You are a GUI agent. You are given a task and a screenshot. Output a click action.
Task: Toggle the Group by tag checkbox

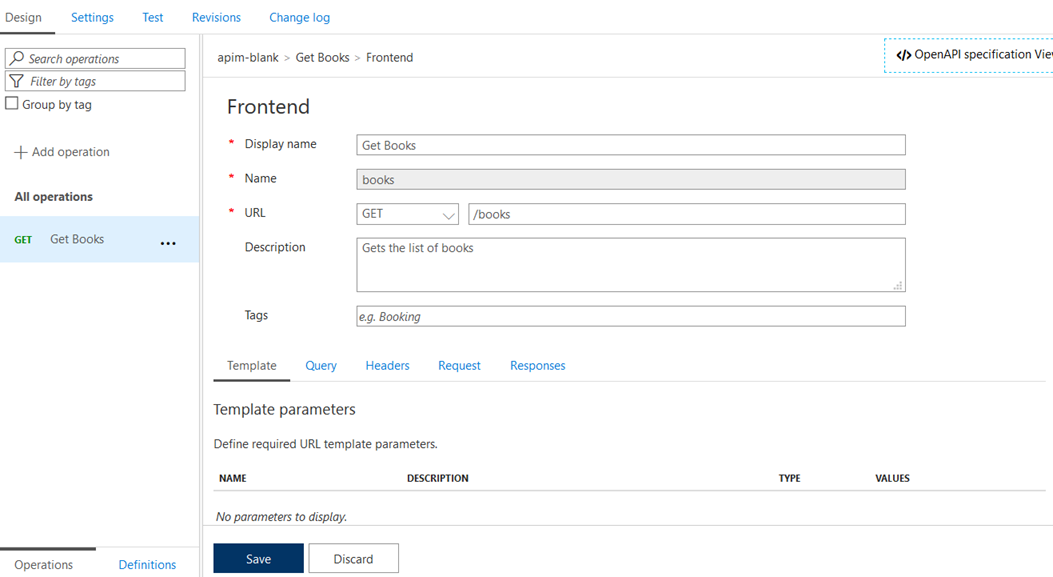(x=11, y=103)
